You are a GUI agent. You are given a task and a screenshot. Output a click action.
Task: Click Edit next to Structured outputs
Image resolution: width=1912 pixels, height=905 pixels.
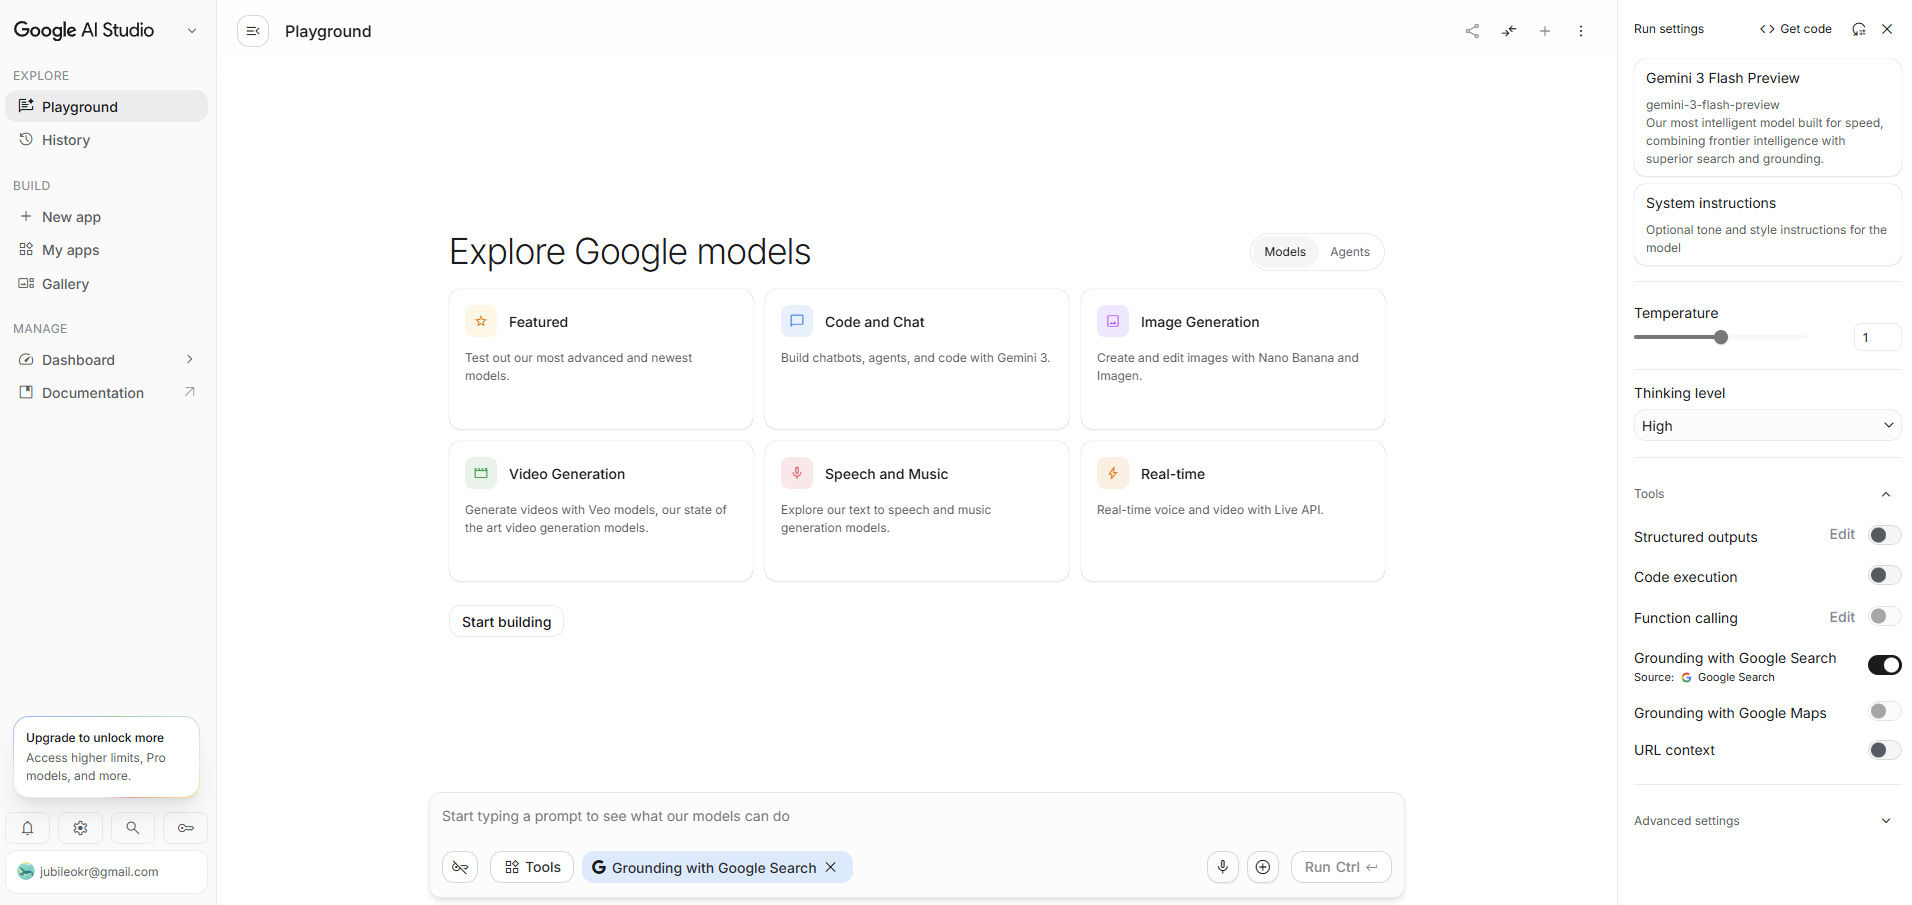click(1842, 534)
